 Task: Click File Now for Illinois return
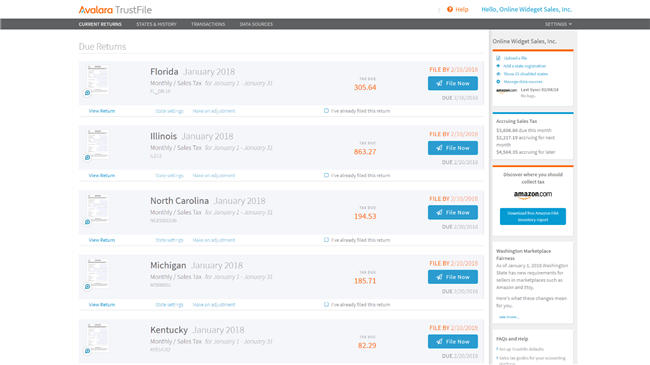tap(453, 148)
